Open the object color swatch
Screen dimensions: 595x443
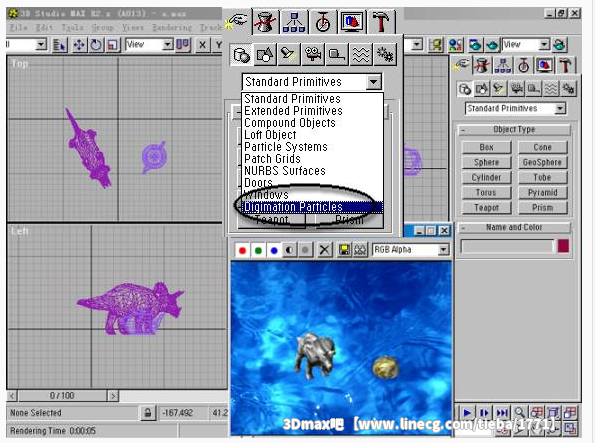click(x=564, y=246)
